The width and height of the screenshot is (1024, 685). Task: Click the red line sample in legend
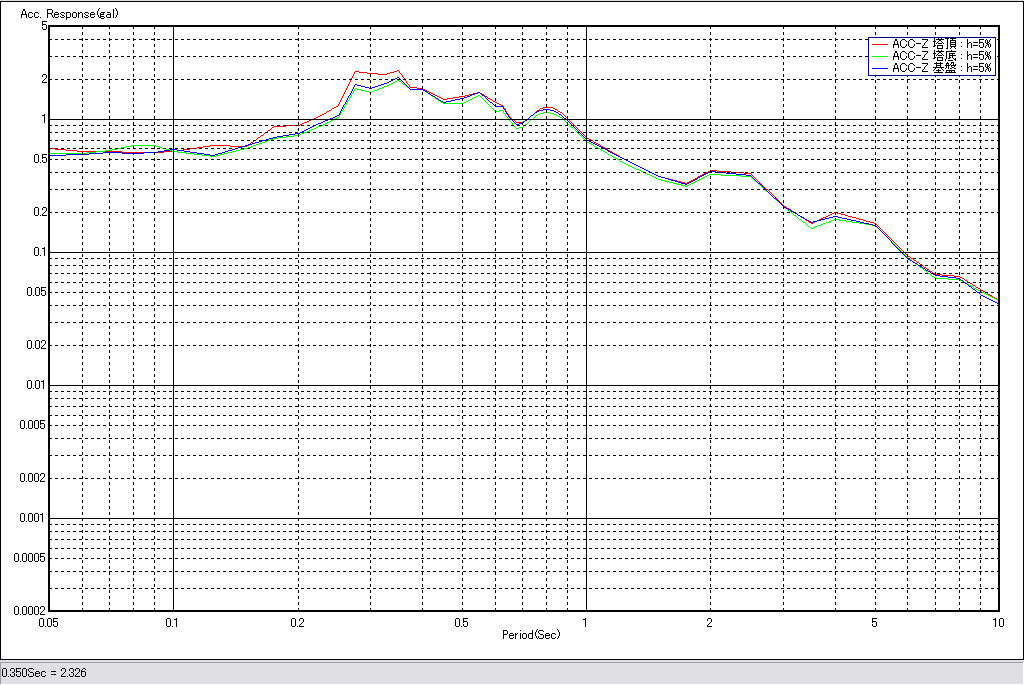(880, 44)
